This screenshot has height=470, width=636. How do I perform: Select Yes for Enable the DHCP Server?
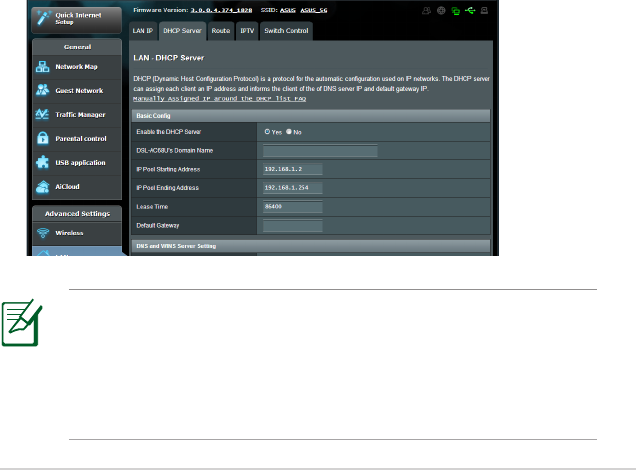click(x=267, y=132)
